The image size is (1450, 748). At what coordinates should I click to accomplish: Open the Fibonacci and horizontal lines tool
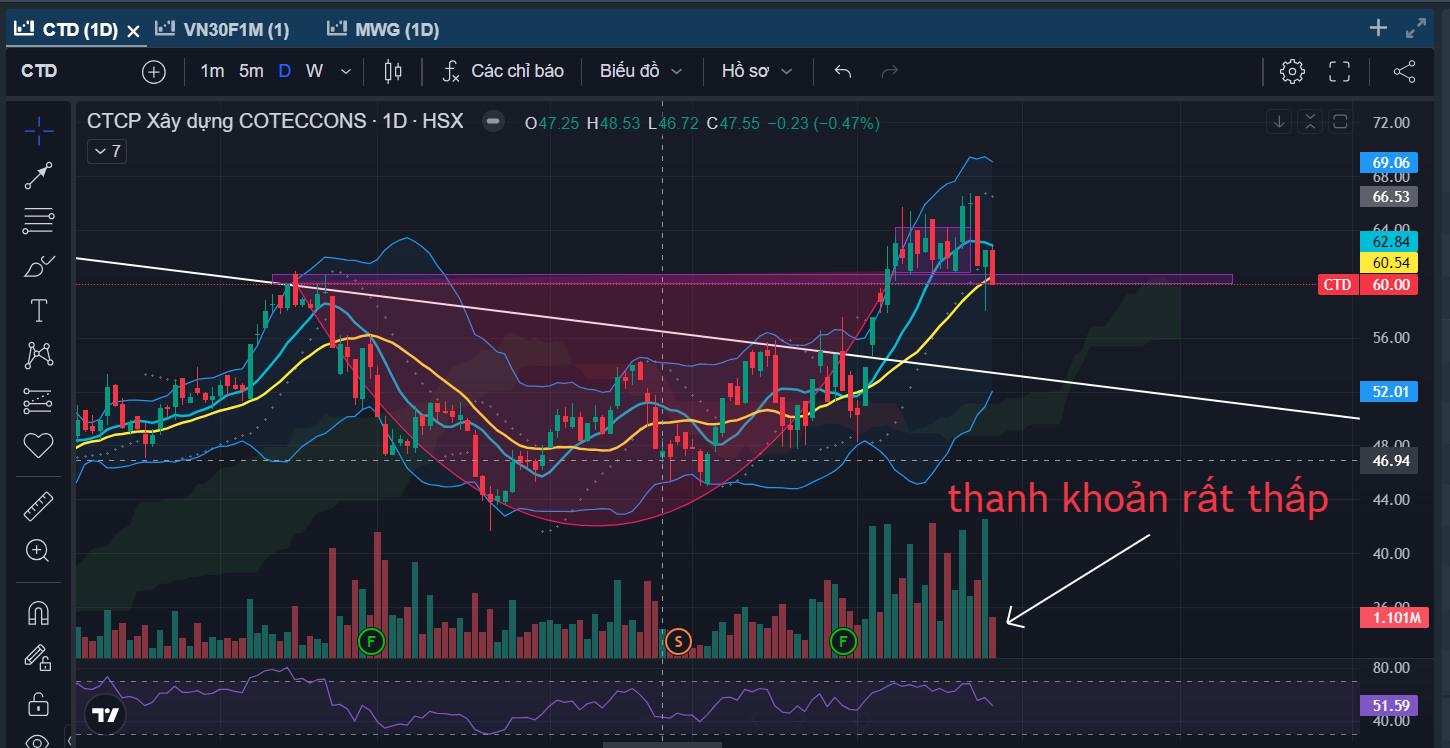tap(39, 221)
